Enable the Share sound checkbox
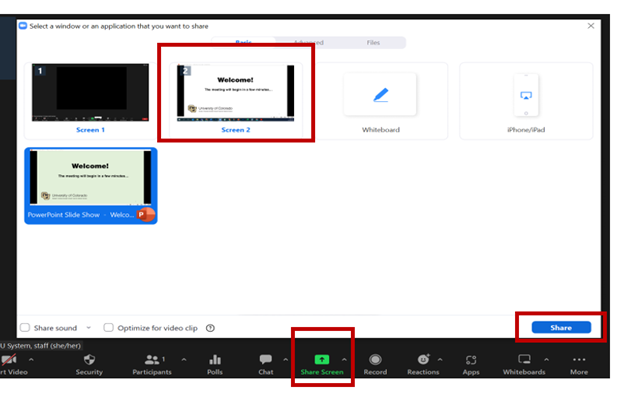The width and height of the screenshot is (624, 394). pos(25,328)
